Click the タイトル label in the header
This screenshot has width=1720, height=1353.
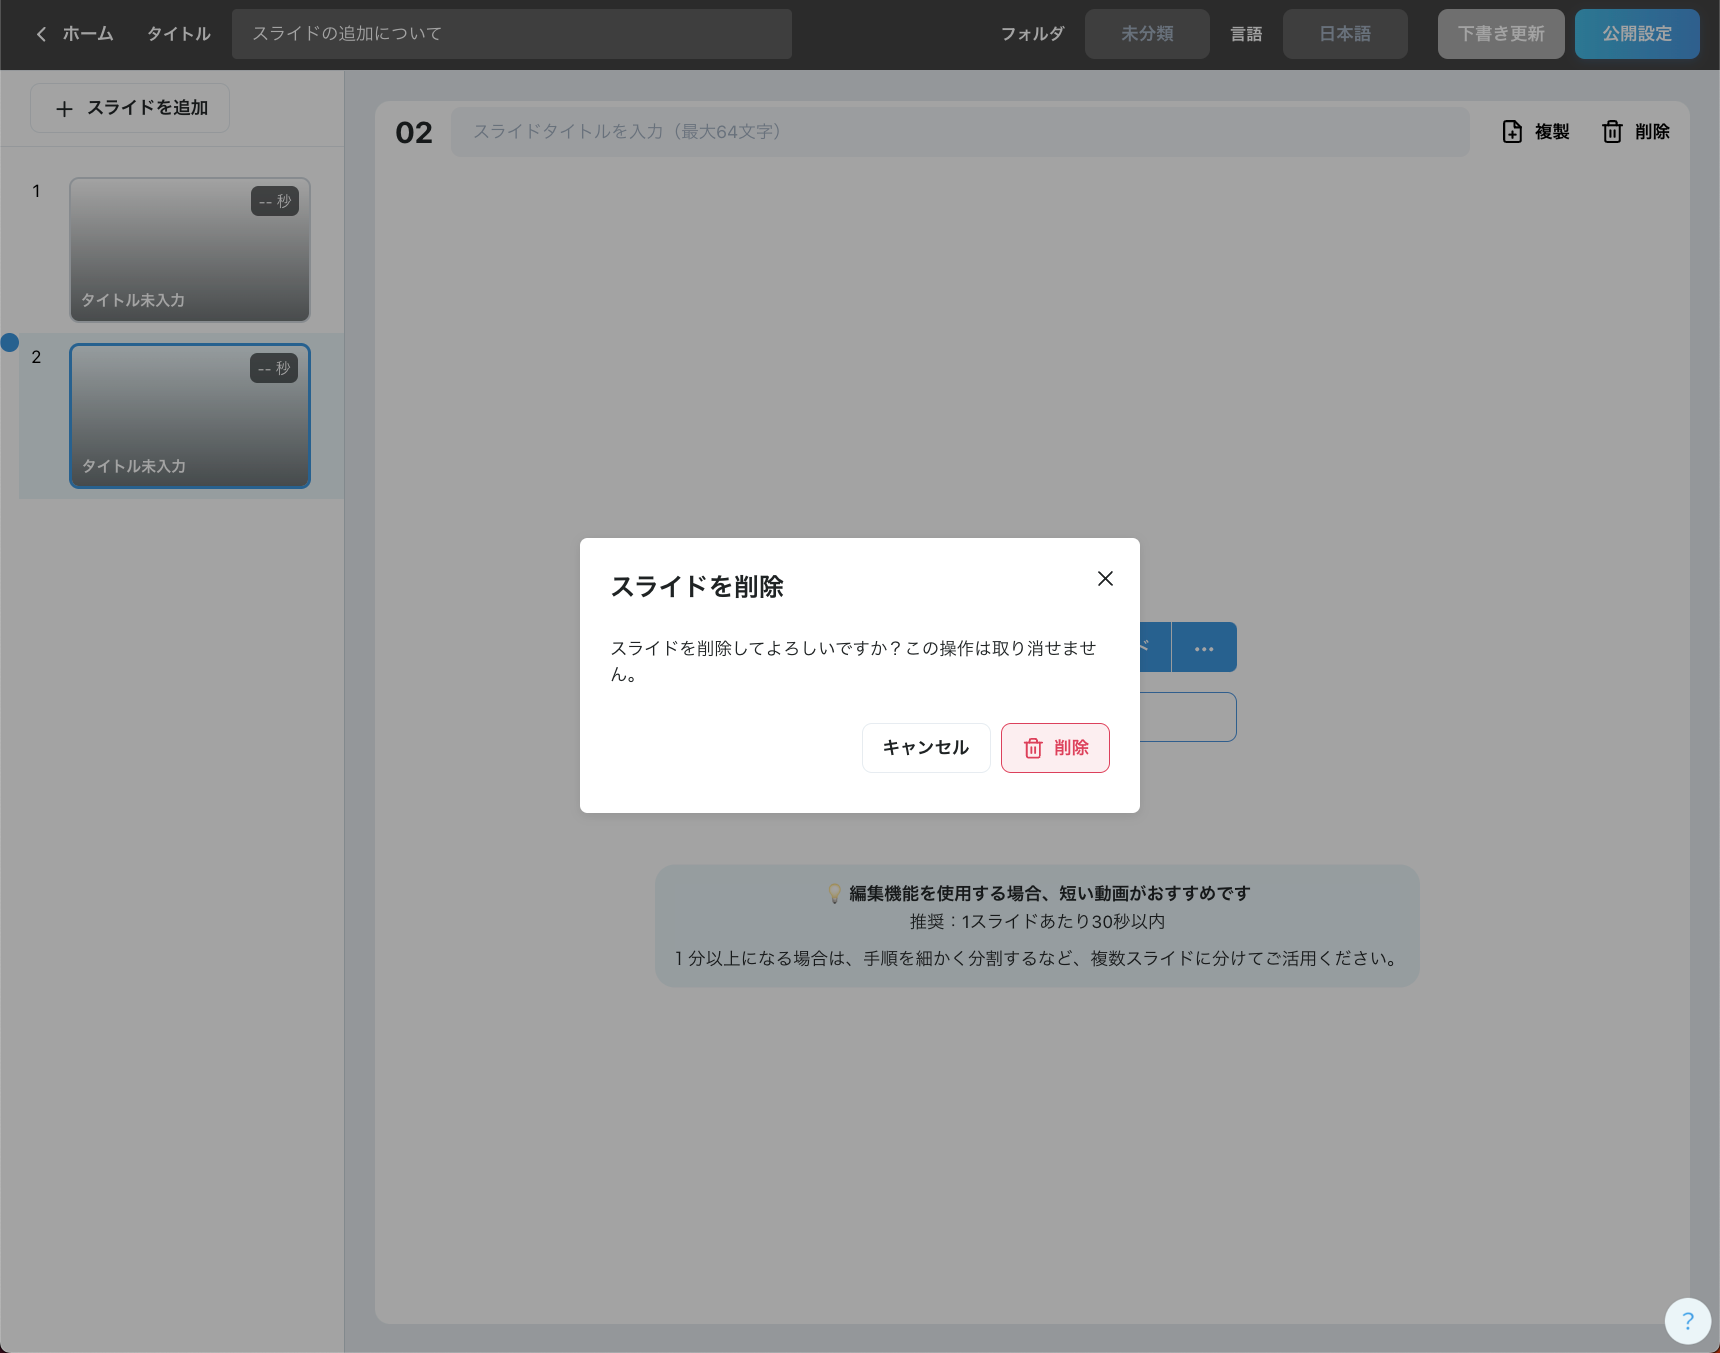click(x=179, y=34)
